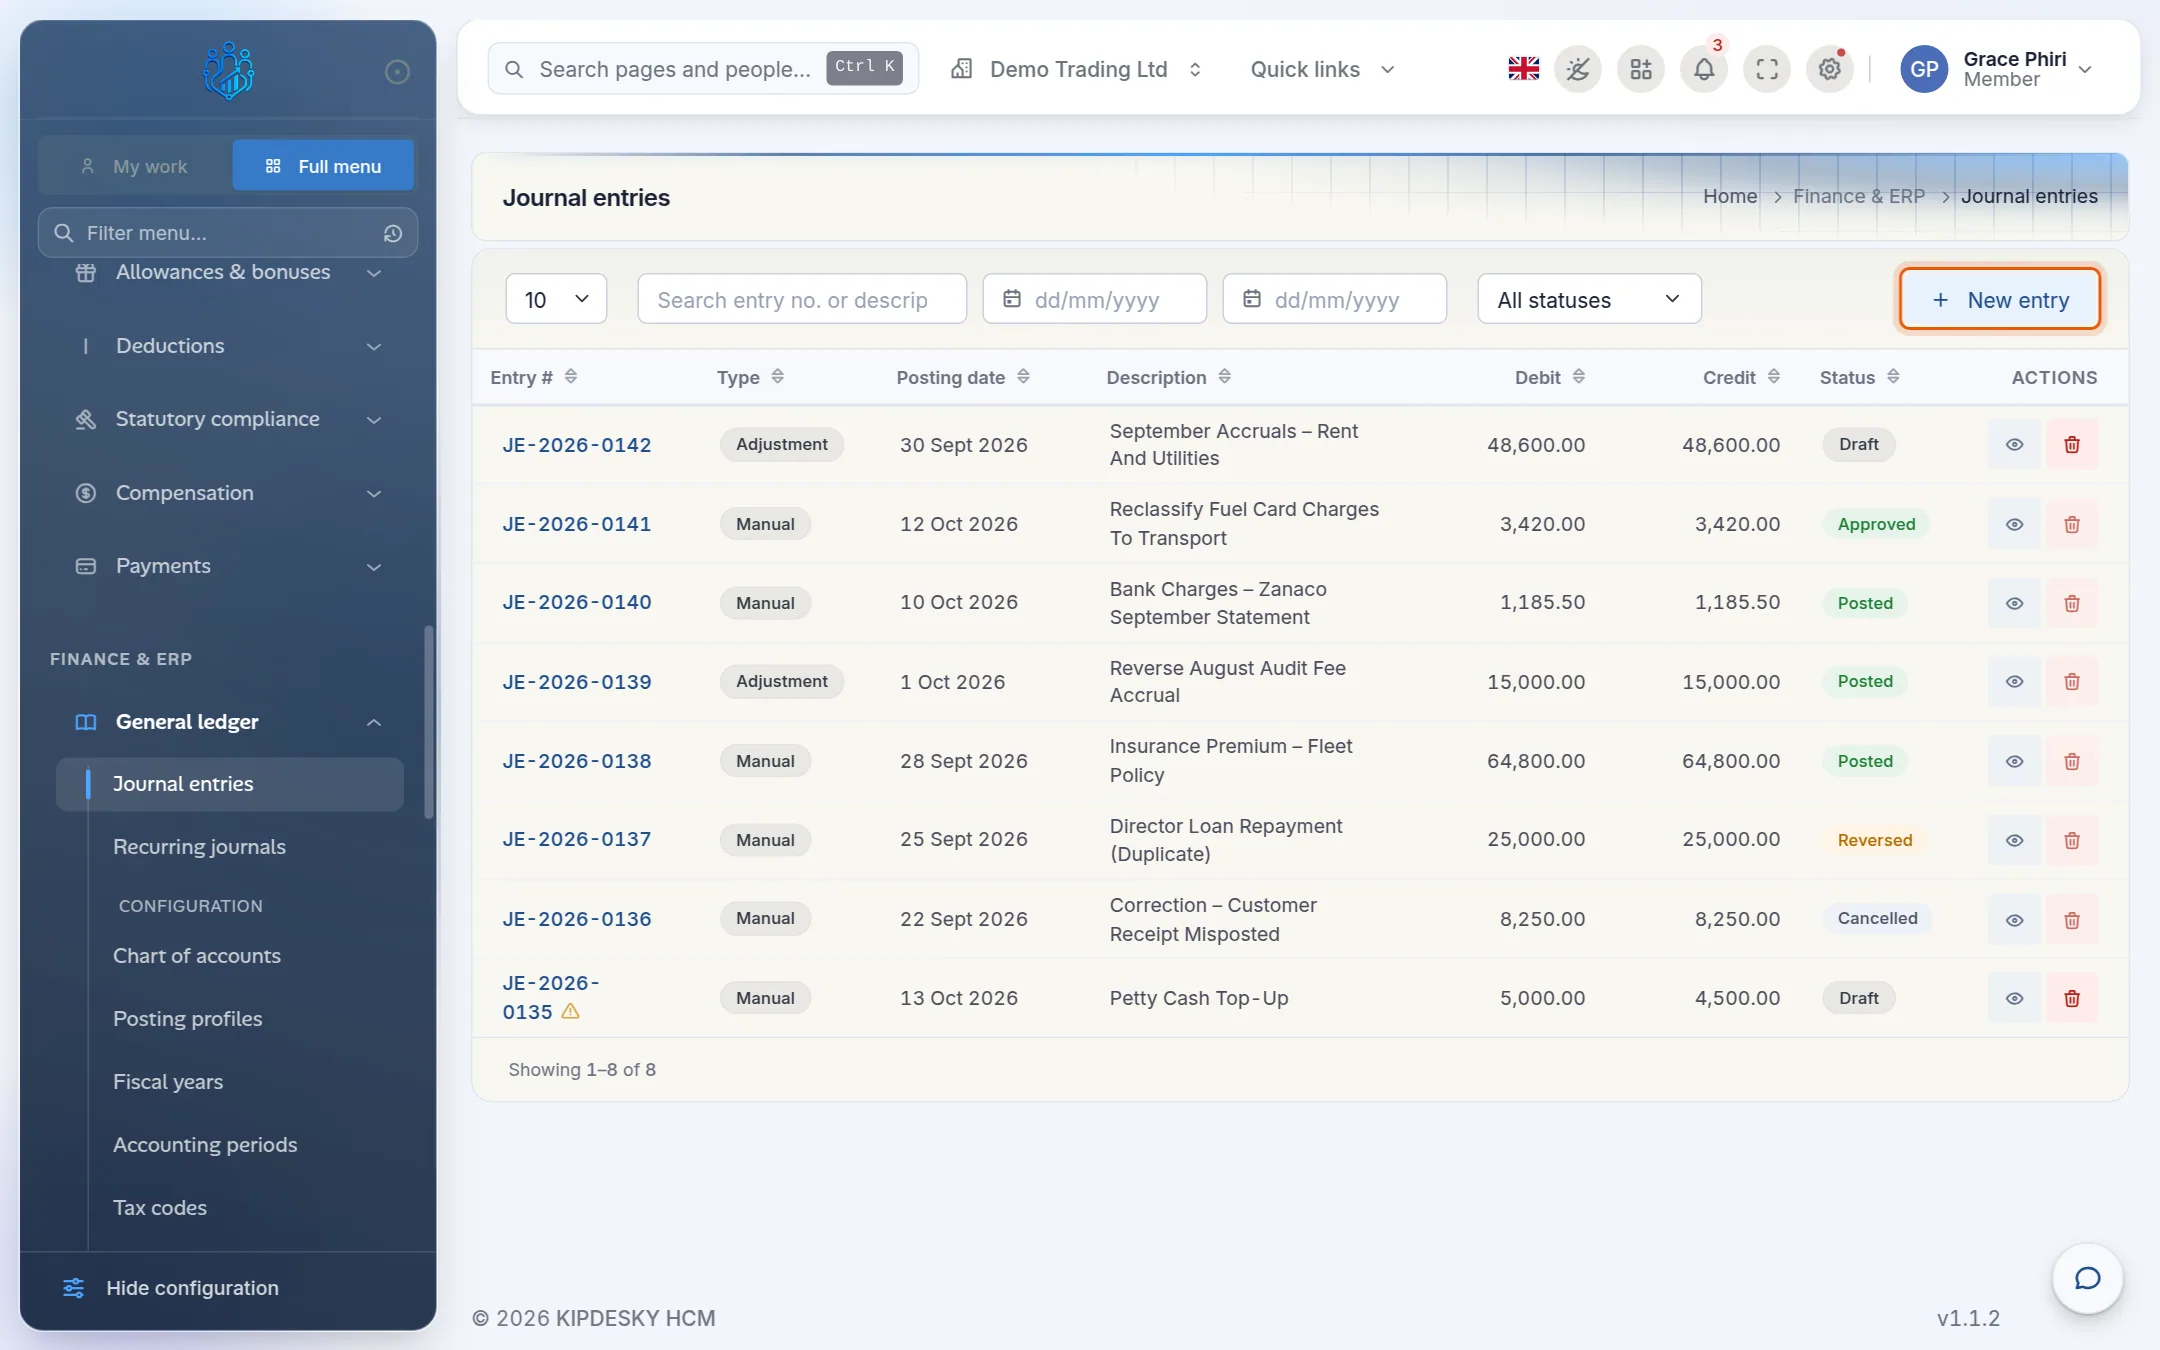Expand the Statutory compliance menu
Image resolution: width=2160 pixels, height=1350 pixels.
coord(228,419)
